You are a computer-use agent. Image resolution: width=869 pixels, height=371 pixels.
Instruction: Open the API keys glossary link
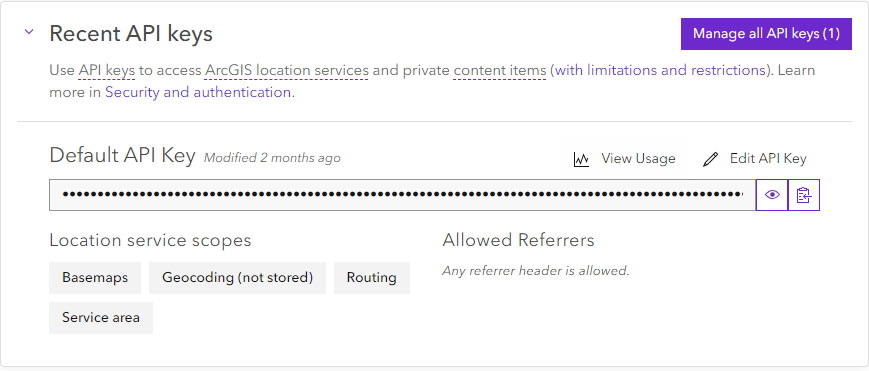(x=106, y=70)
